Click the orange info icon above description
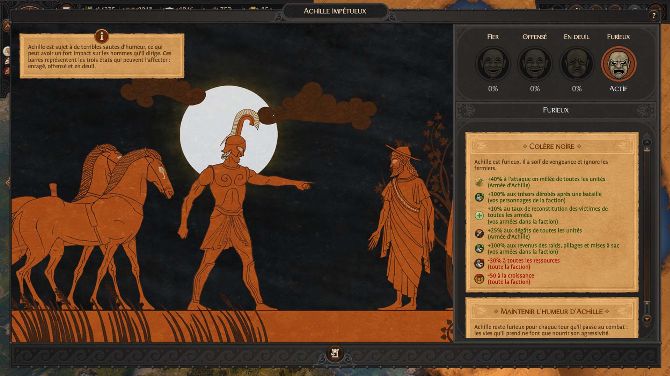670x376 pixels. tap(101, 35)
